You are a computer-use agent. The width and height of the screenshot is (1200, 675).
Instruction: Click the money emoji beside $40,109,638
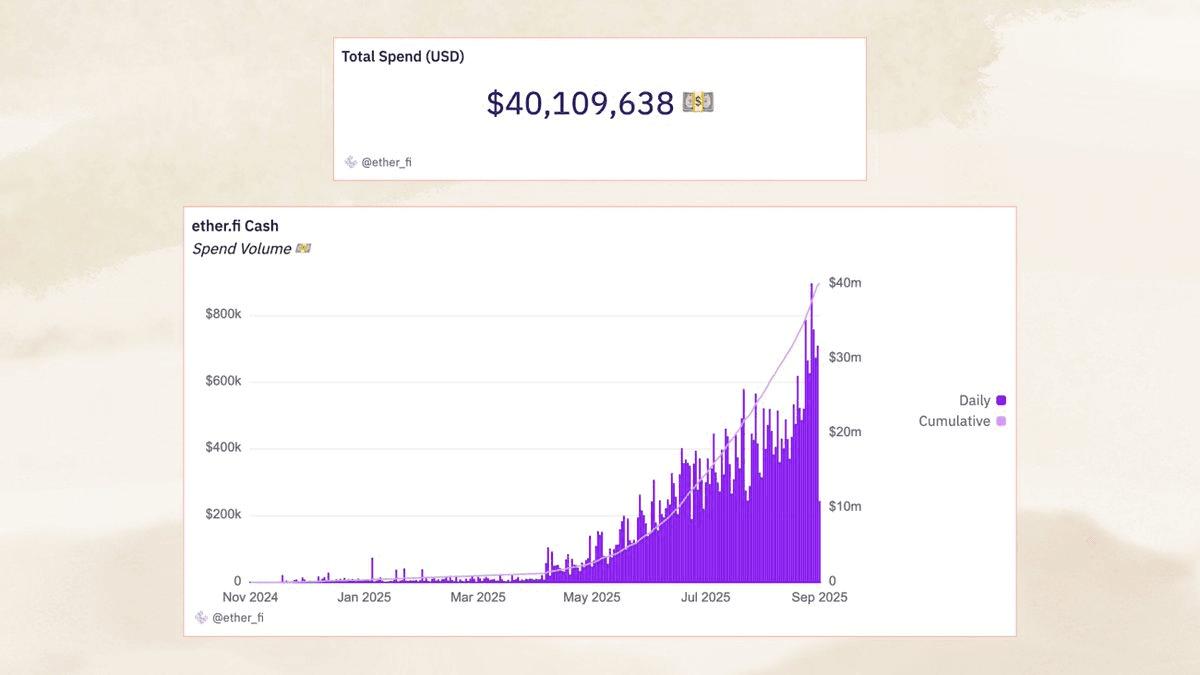[698, 102]
